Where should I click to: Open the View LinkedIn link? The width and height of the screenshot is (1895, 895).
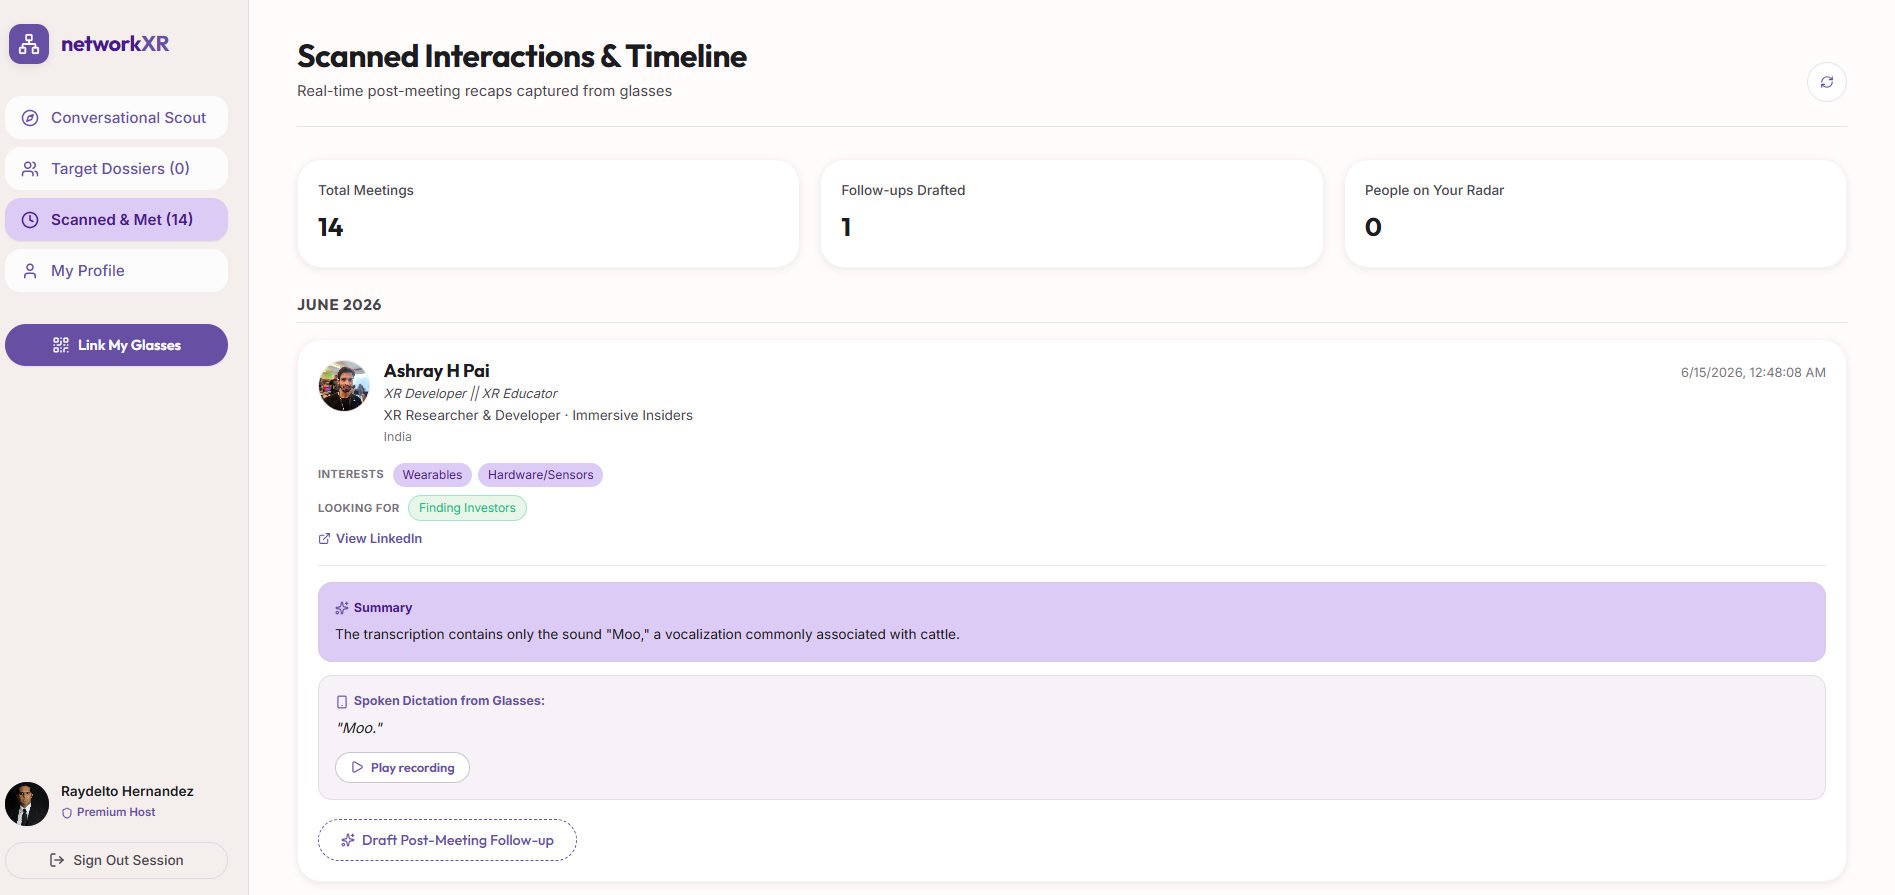(x=378, y=538)
